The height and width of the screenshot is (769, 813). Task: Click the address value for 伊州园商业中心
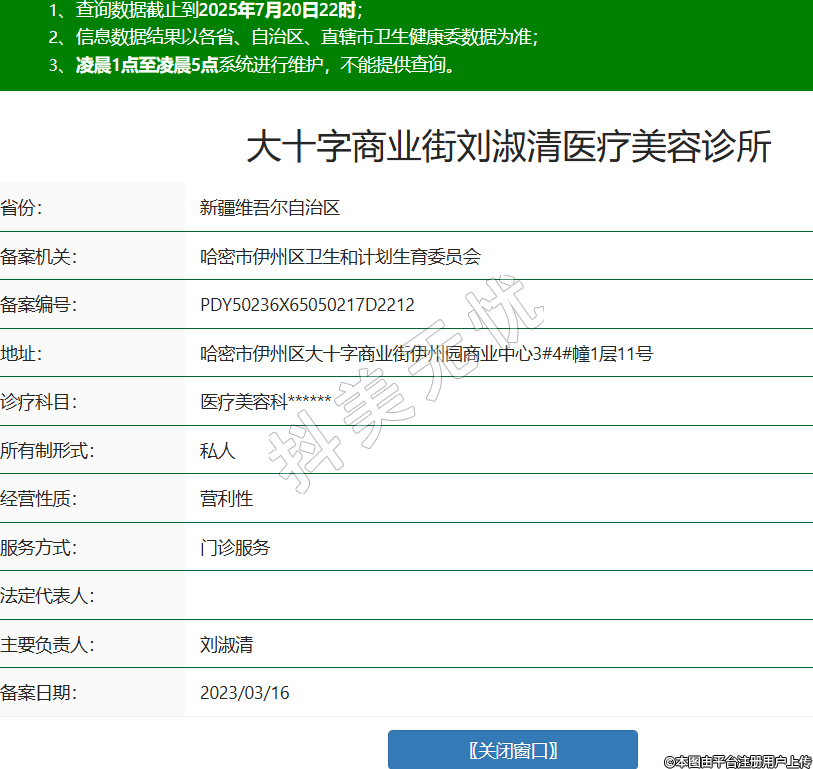click(x=426, y=353)
